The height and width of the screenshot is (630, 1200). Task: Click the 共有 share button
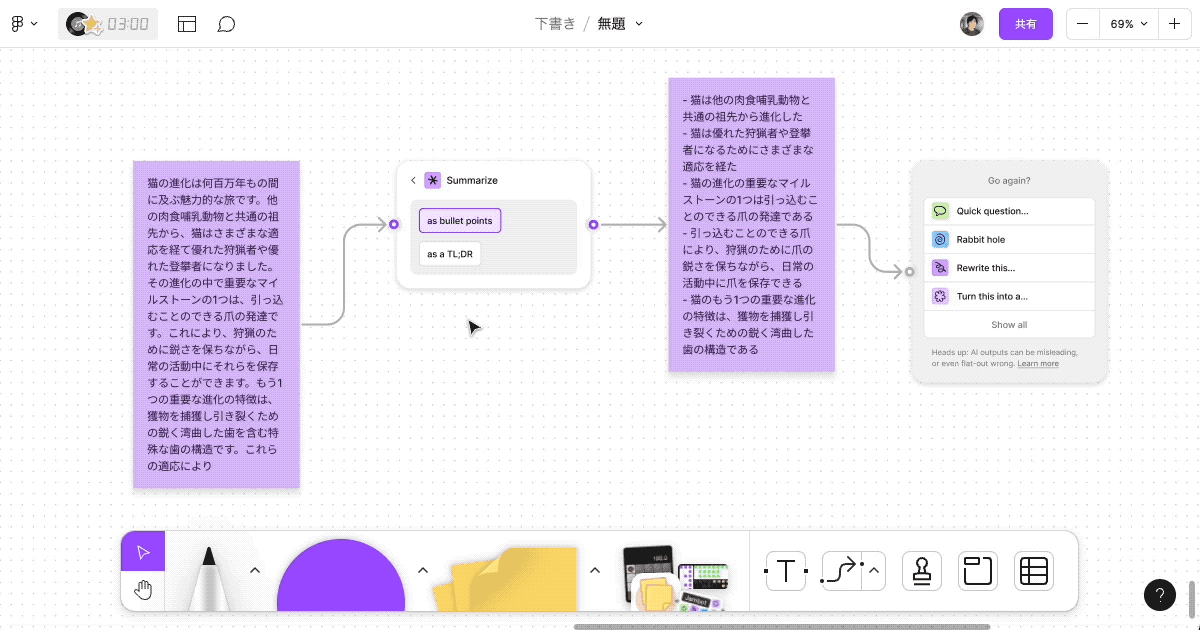1026,23
